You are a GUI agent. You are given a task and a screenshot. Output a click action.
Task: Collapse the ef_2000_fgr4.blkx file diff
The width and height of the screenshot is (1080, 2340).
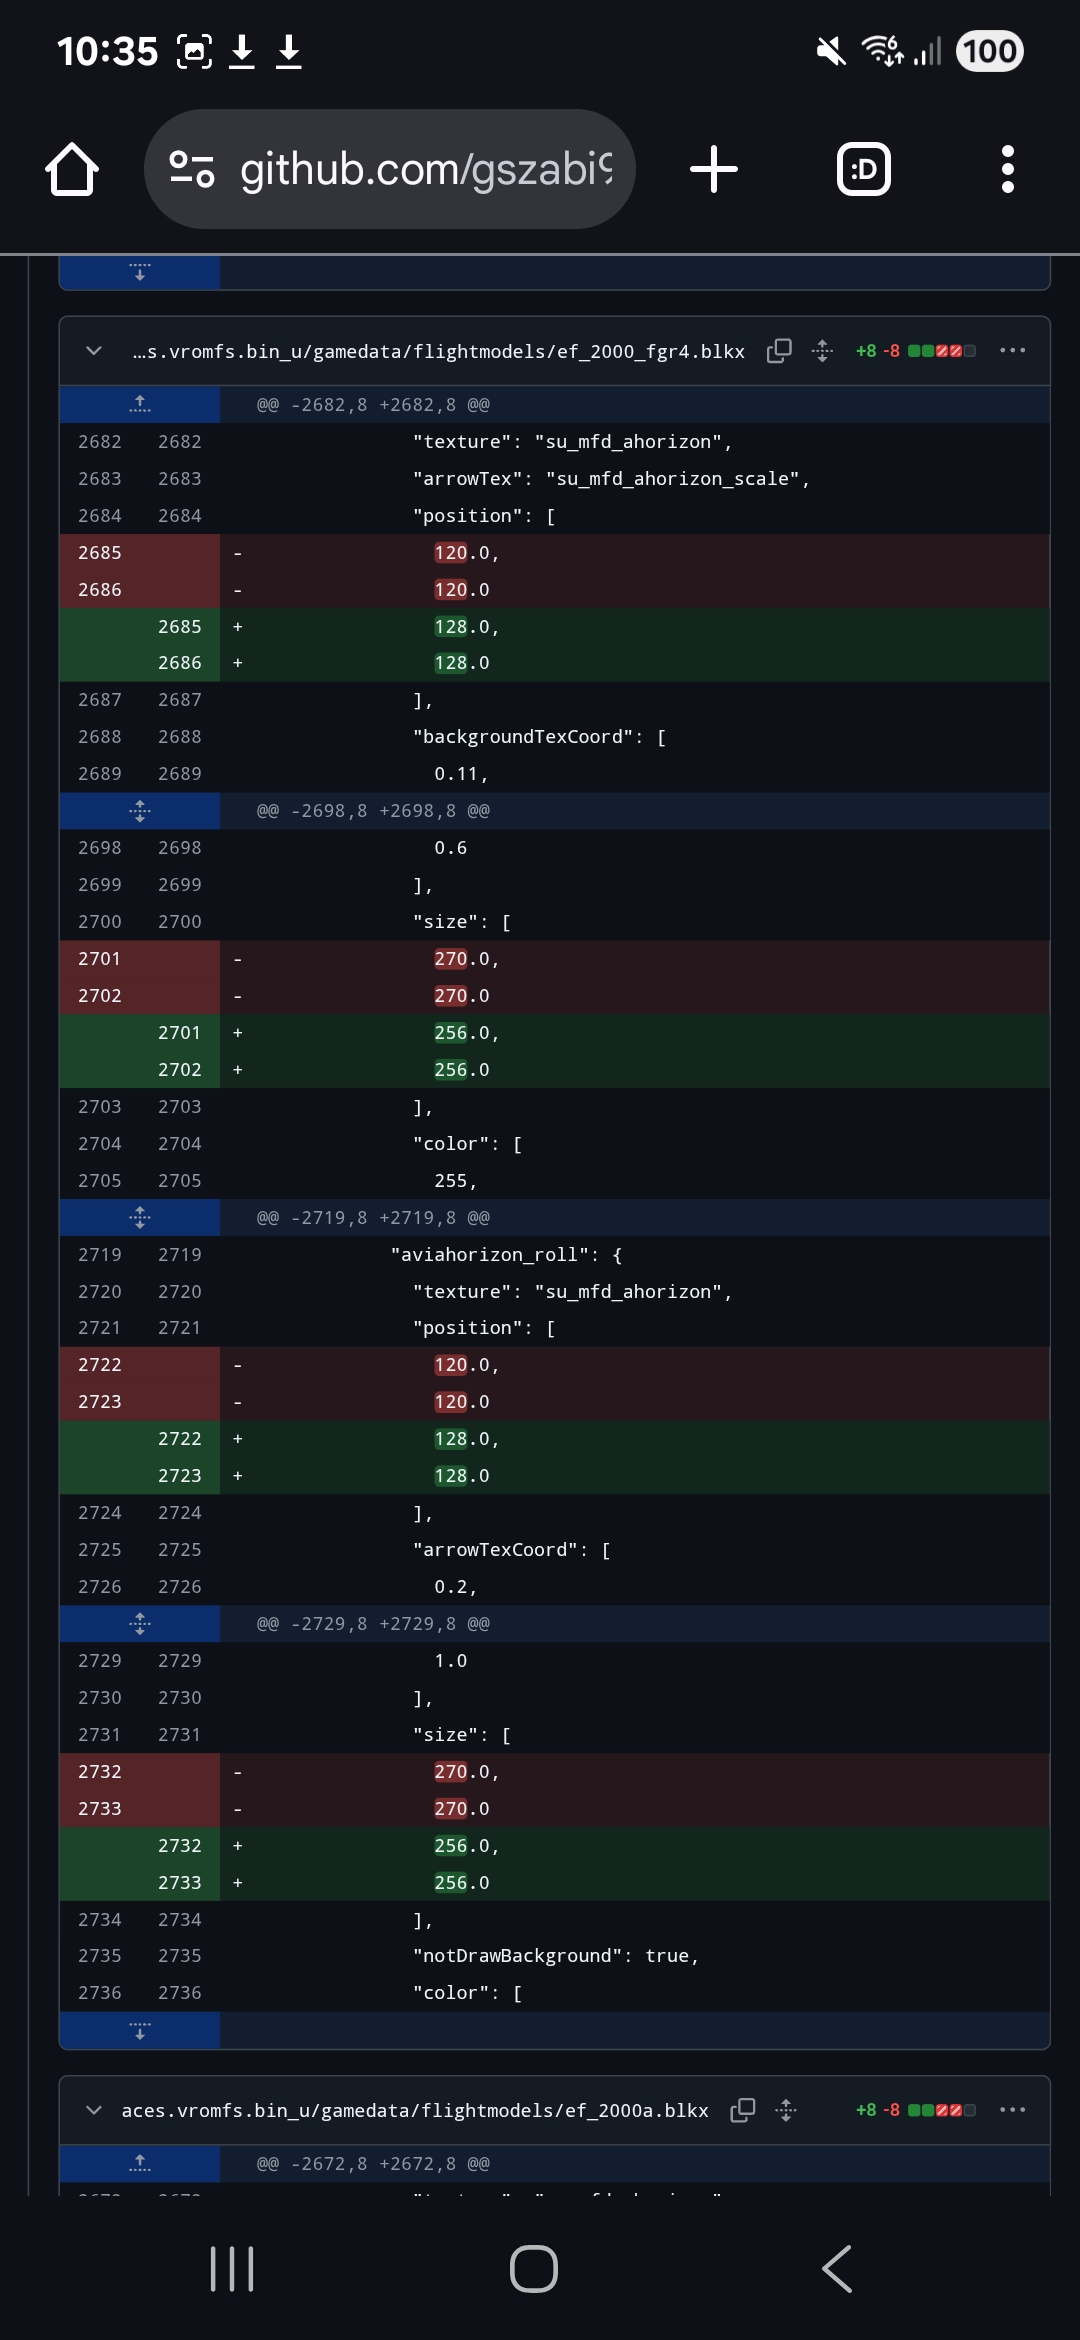click(94, 351)
